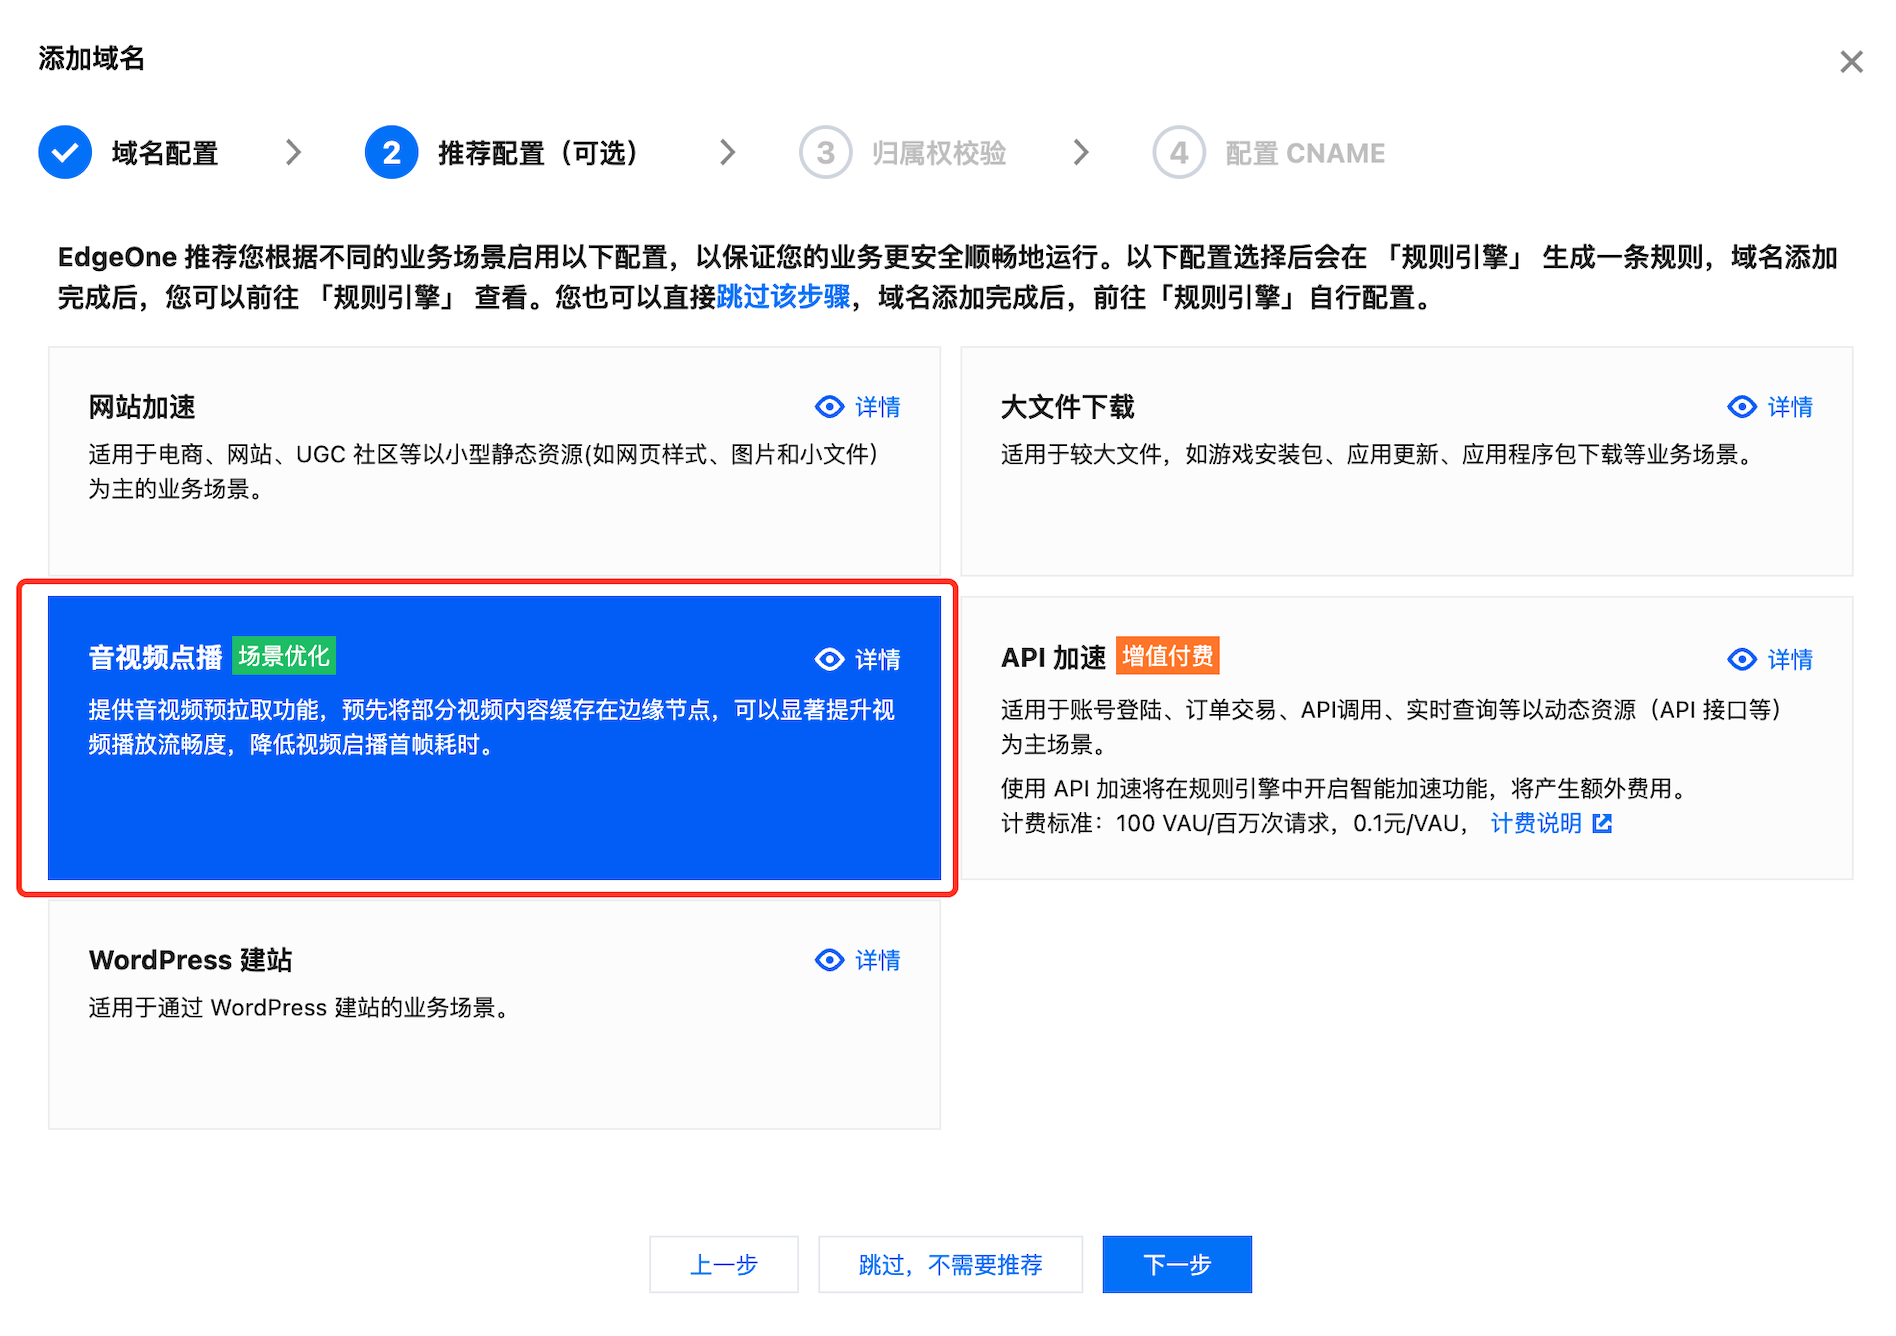Proceed with 下一步 button

tap(1177, 1265)
